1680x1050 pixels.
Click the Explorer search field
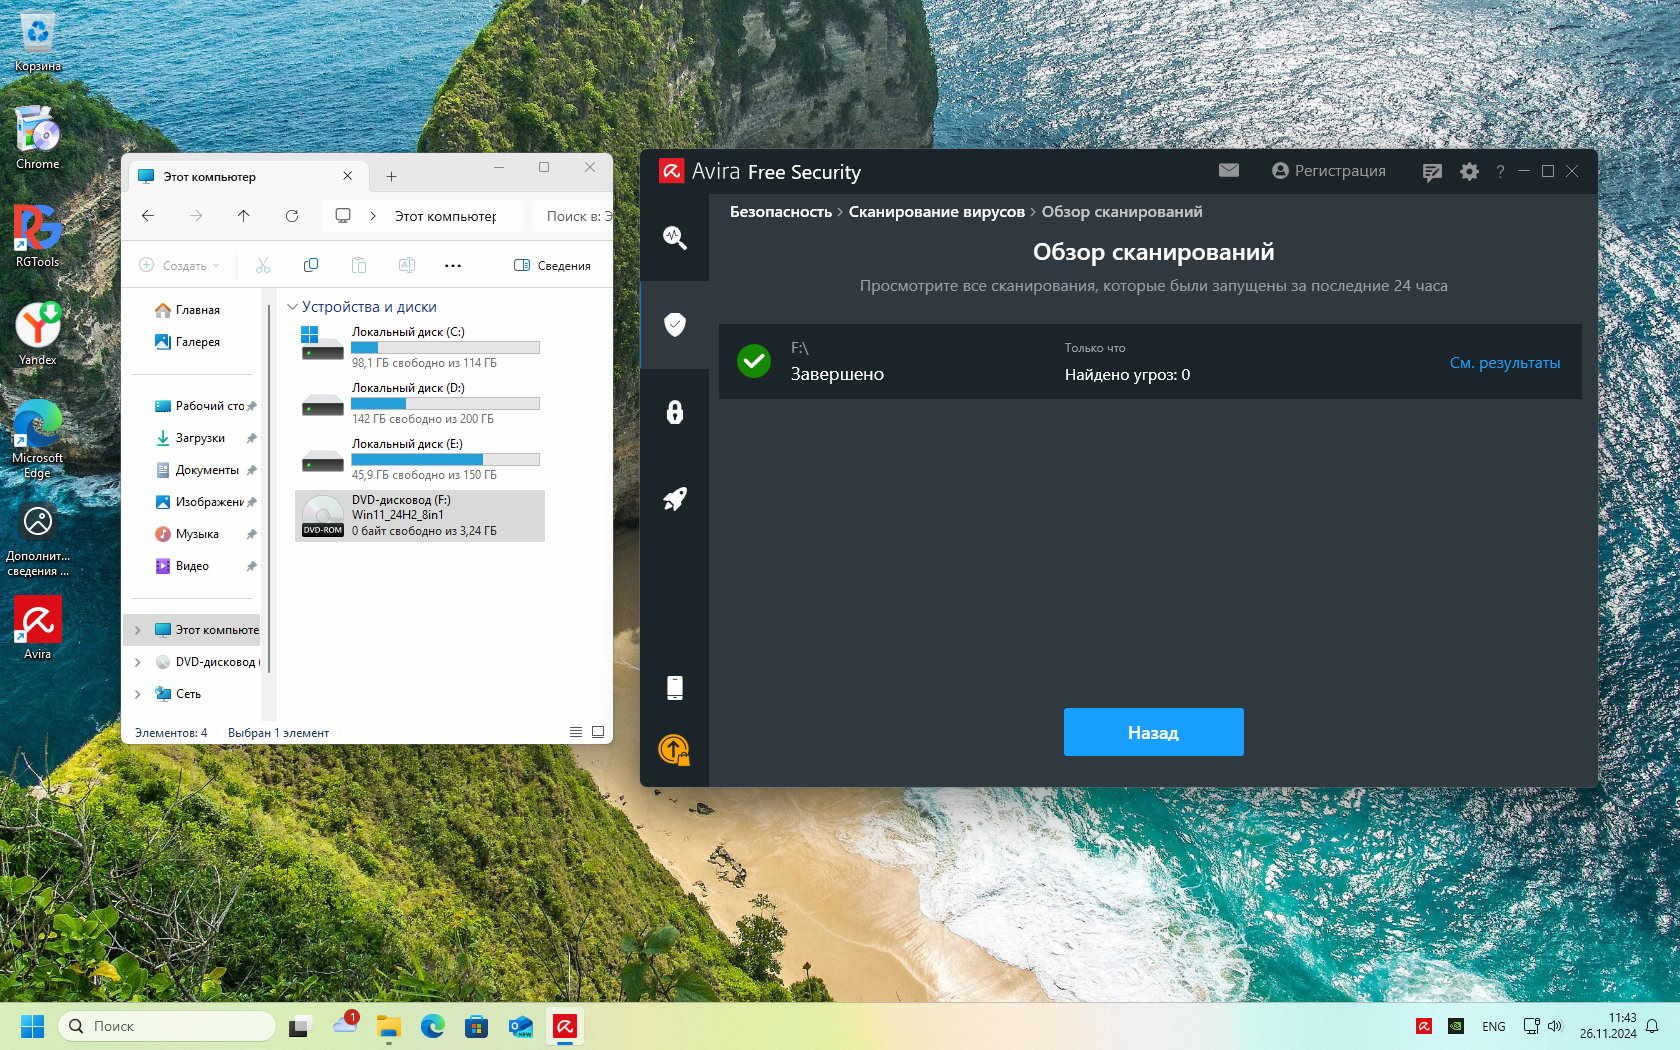point(575,216)
